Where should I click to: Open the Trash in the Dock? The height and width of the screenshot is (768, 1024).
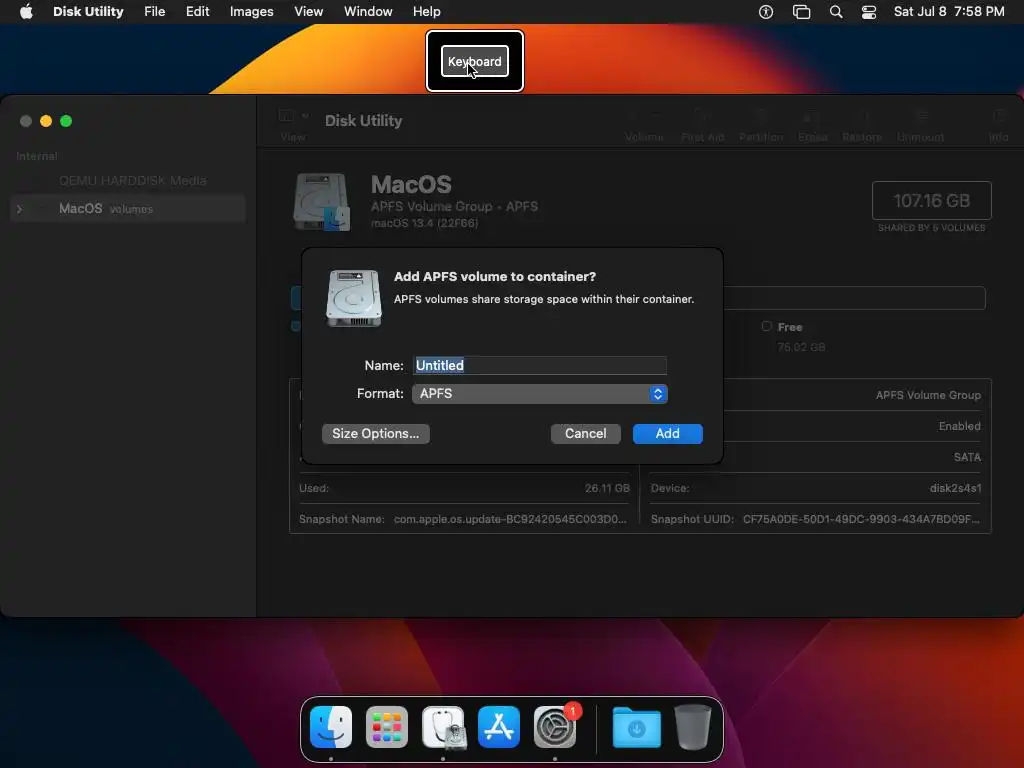(692, 727)
